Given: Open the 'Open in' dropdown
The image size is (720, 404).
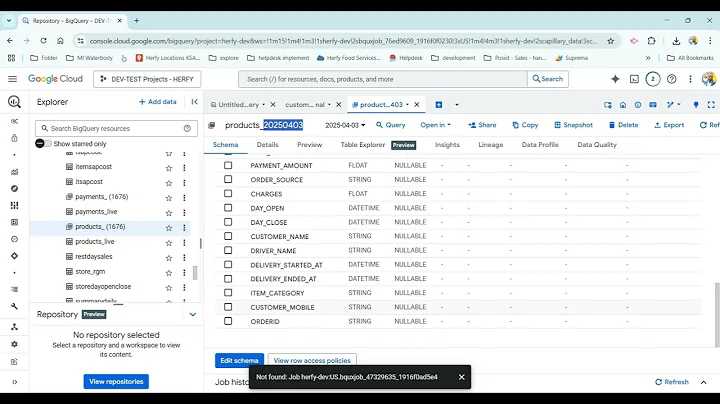Looking at the screenshot, I should pos(435,125).
